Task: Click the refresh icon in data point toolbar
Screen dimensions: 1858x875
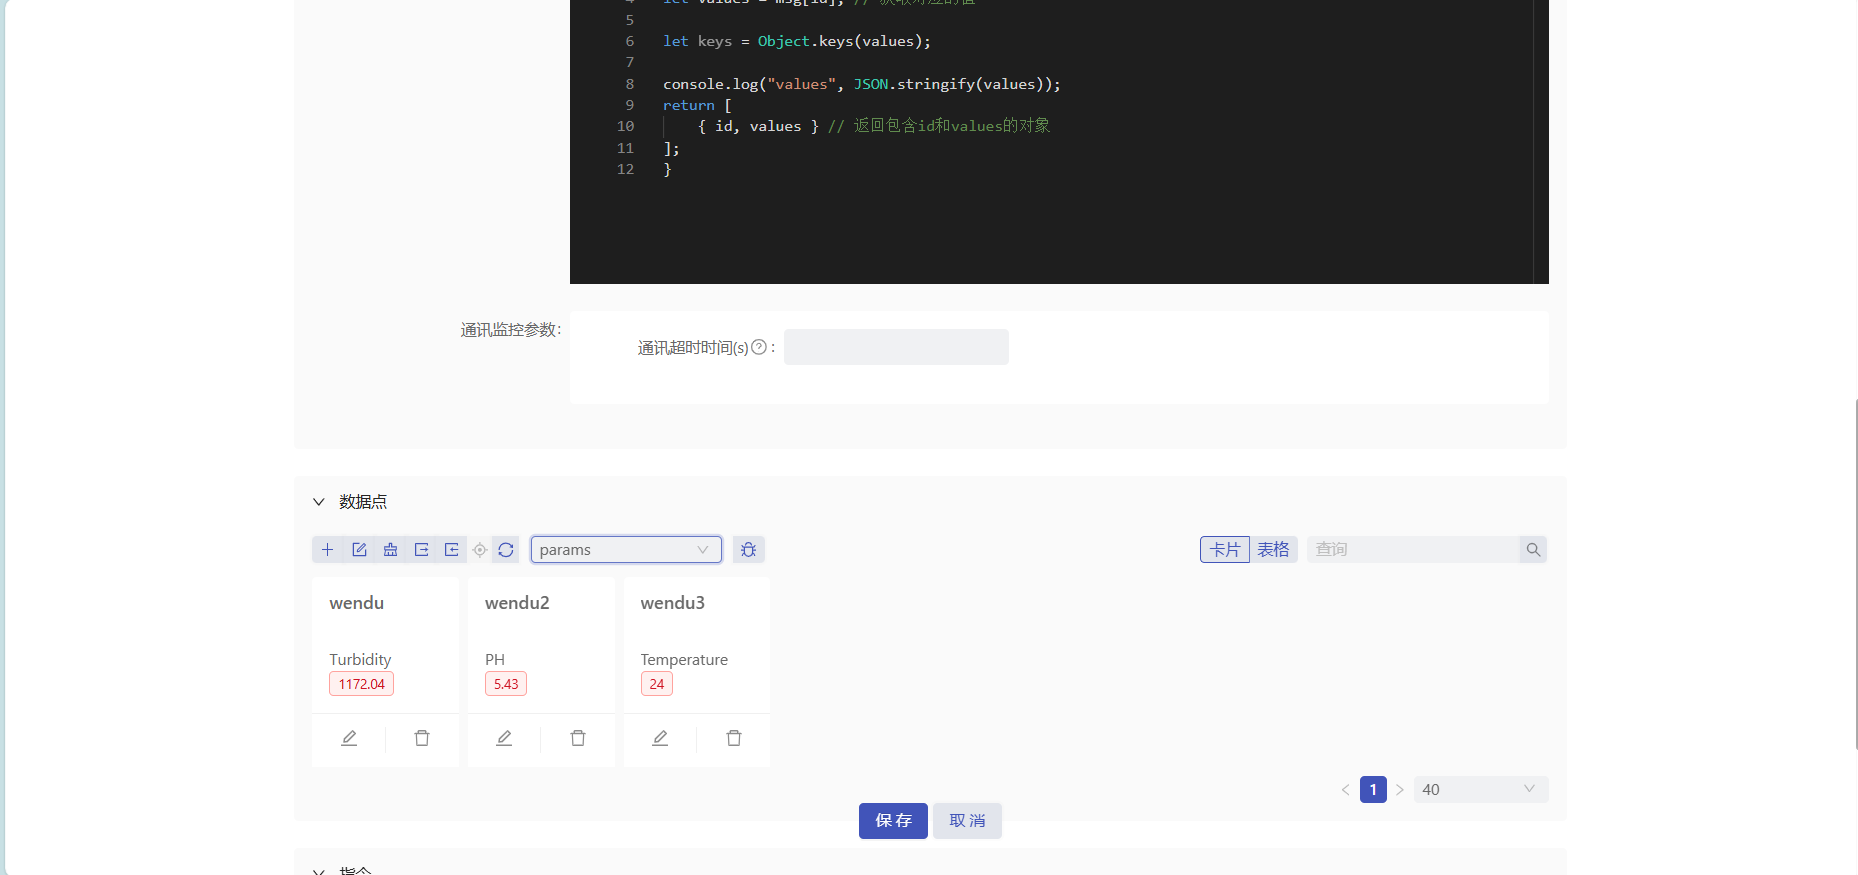Action: (506, 550)
